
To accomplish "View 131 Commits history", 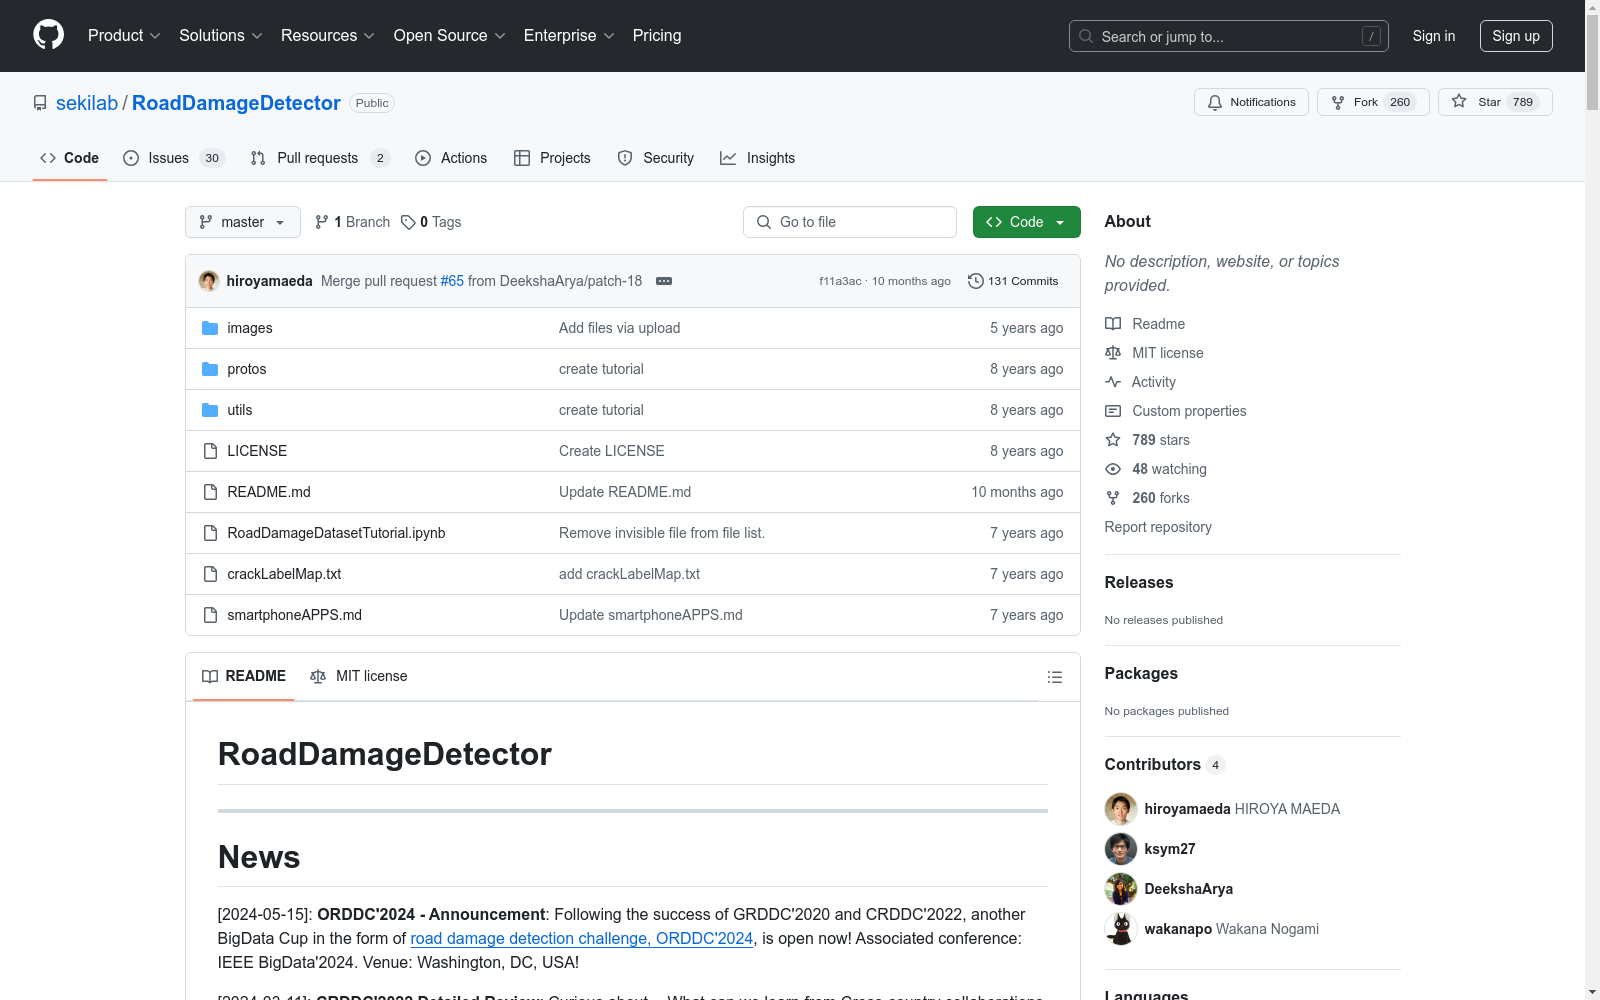I will pos(1013,281).
